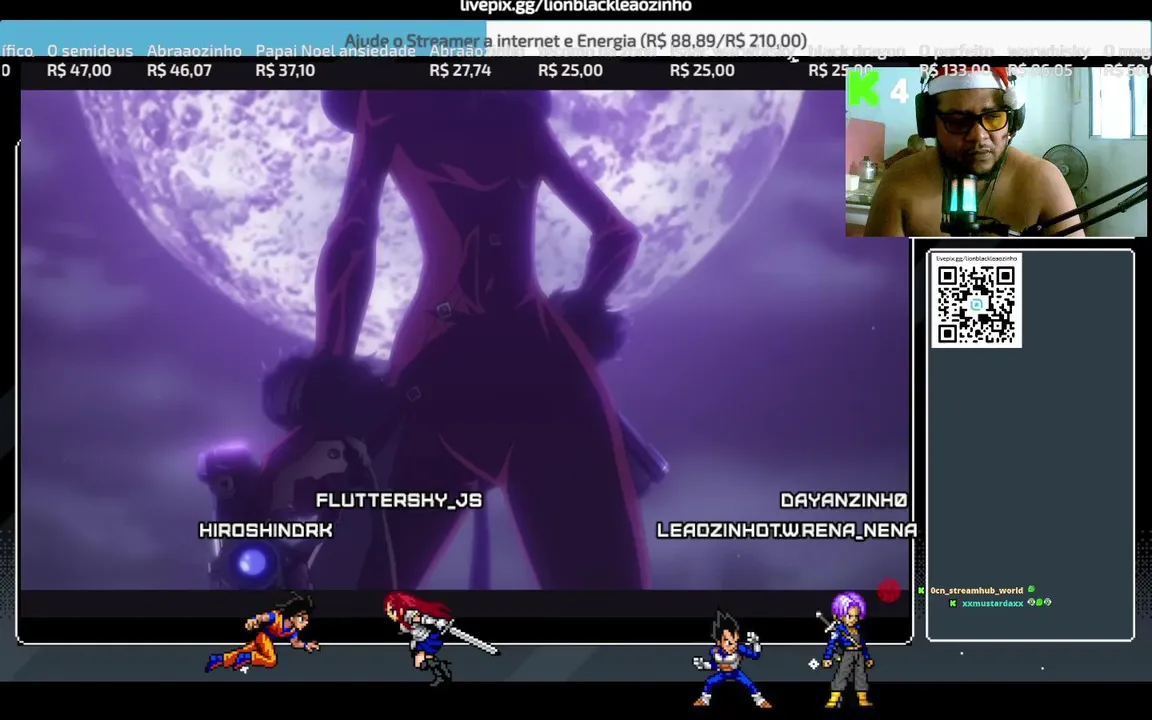Click chat username "xxmustardaxx"

(993, 603)
